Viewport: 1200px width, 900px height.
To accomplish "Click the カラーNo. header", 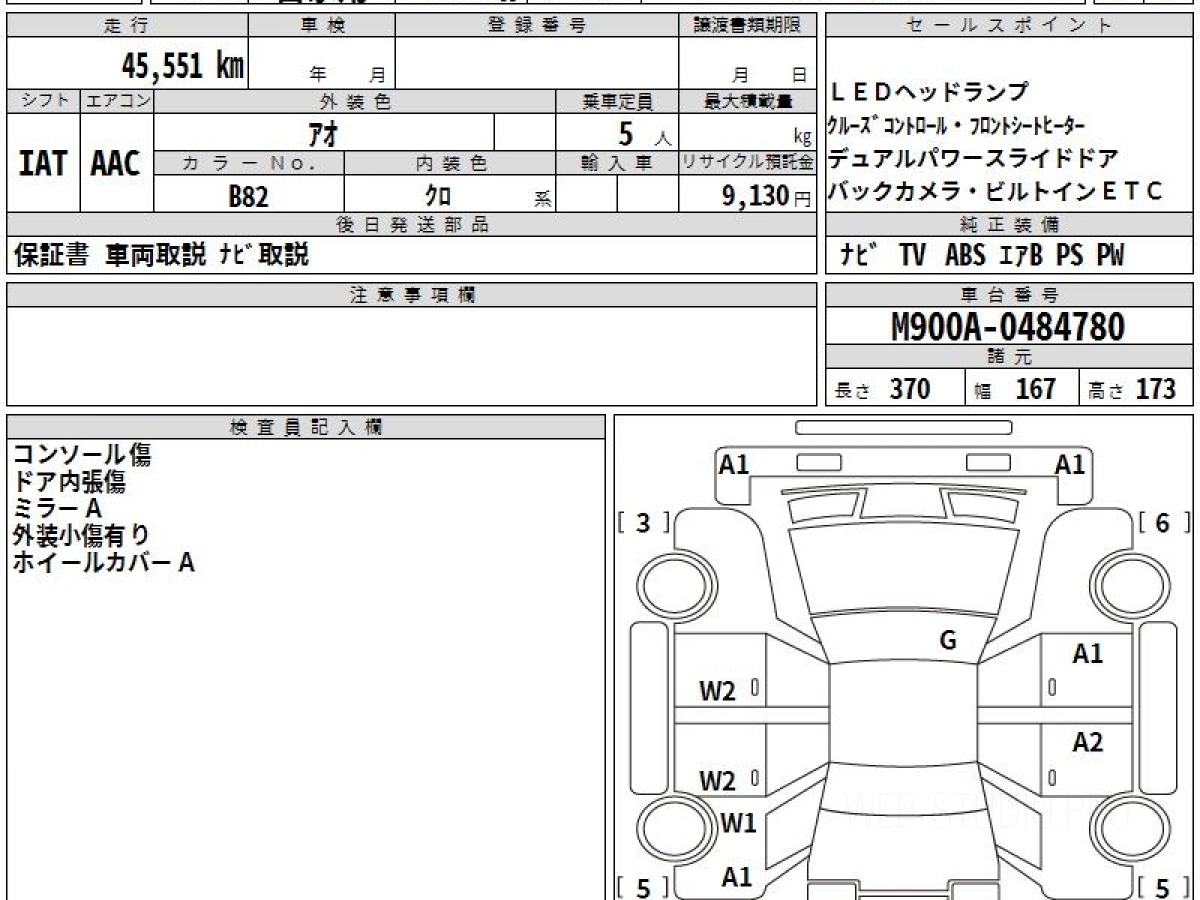I will coord(249,163).
